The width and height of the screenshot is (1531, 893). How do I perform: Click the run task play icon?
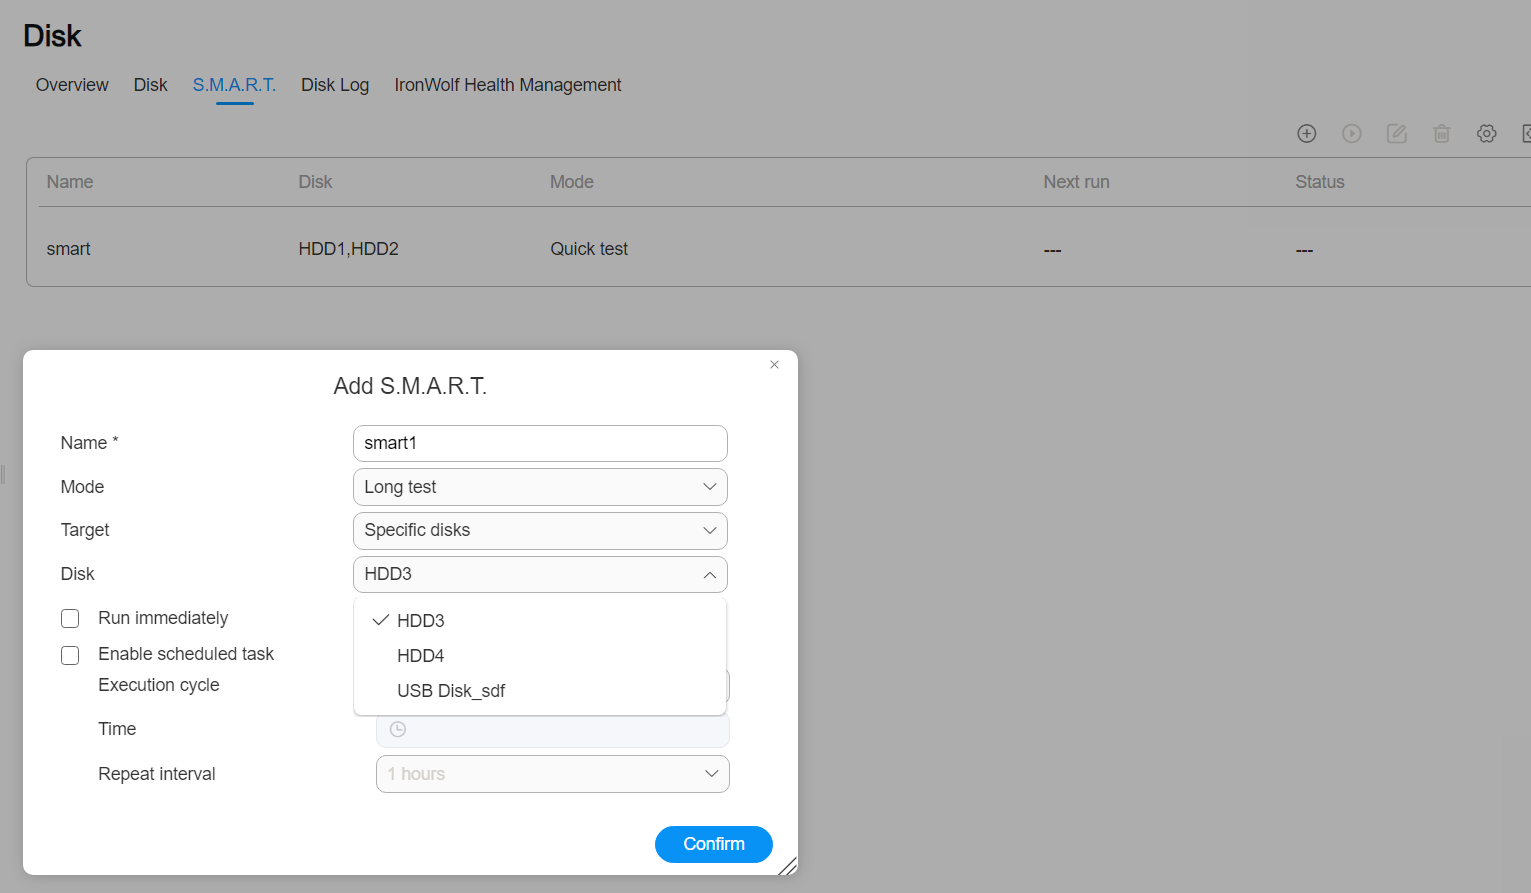(1351, 133)
